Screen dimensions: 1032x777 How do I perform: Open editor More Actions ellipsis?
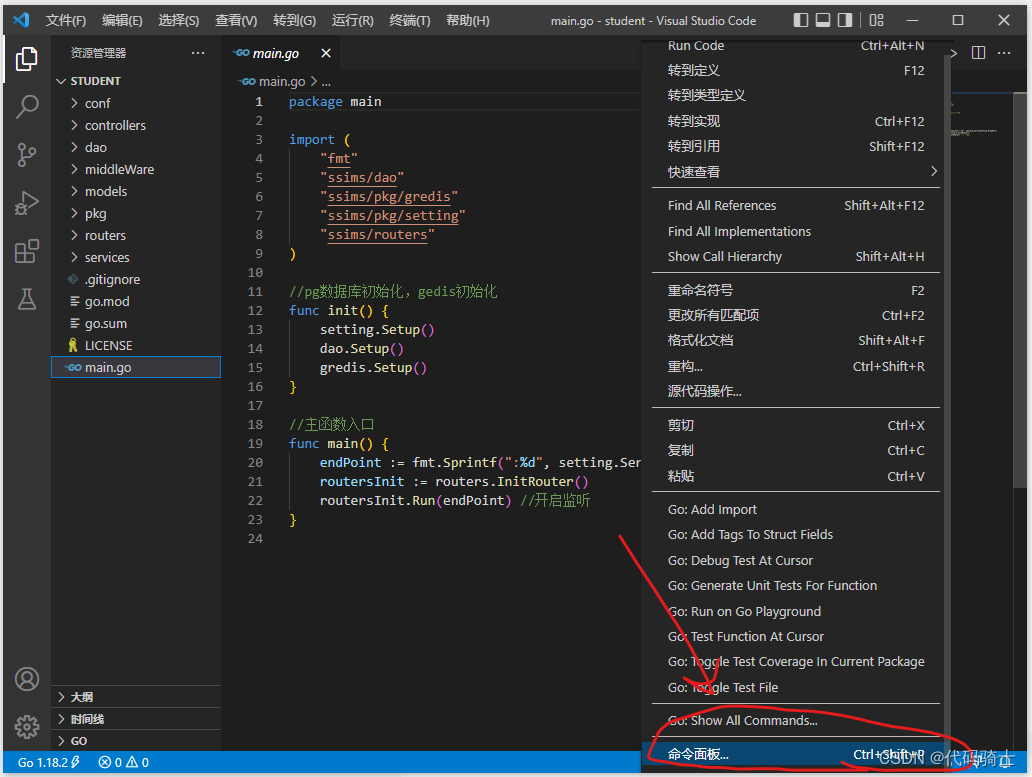tap(1004, 53)
